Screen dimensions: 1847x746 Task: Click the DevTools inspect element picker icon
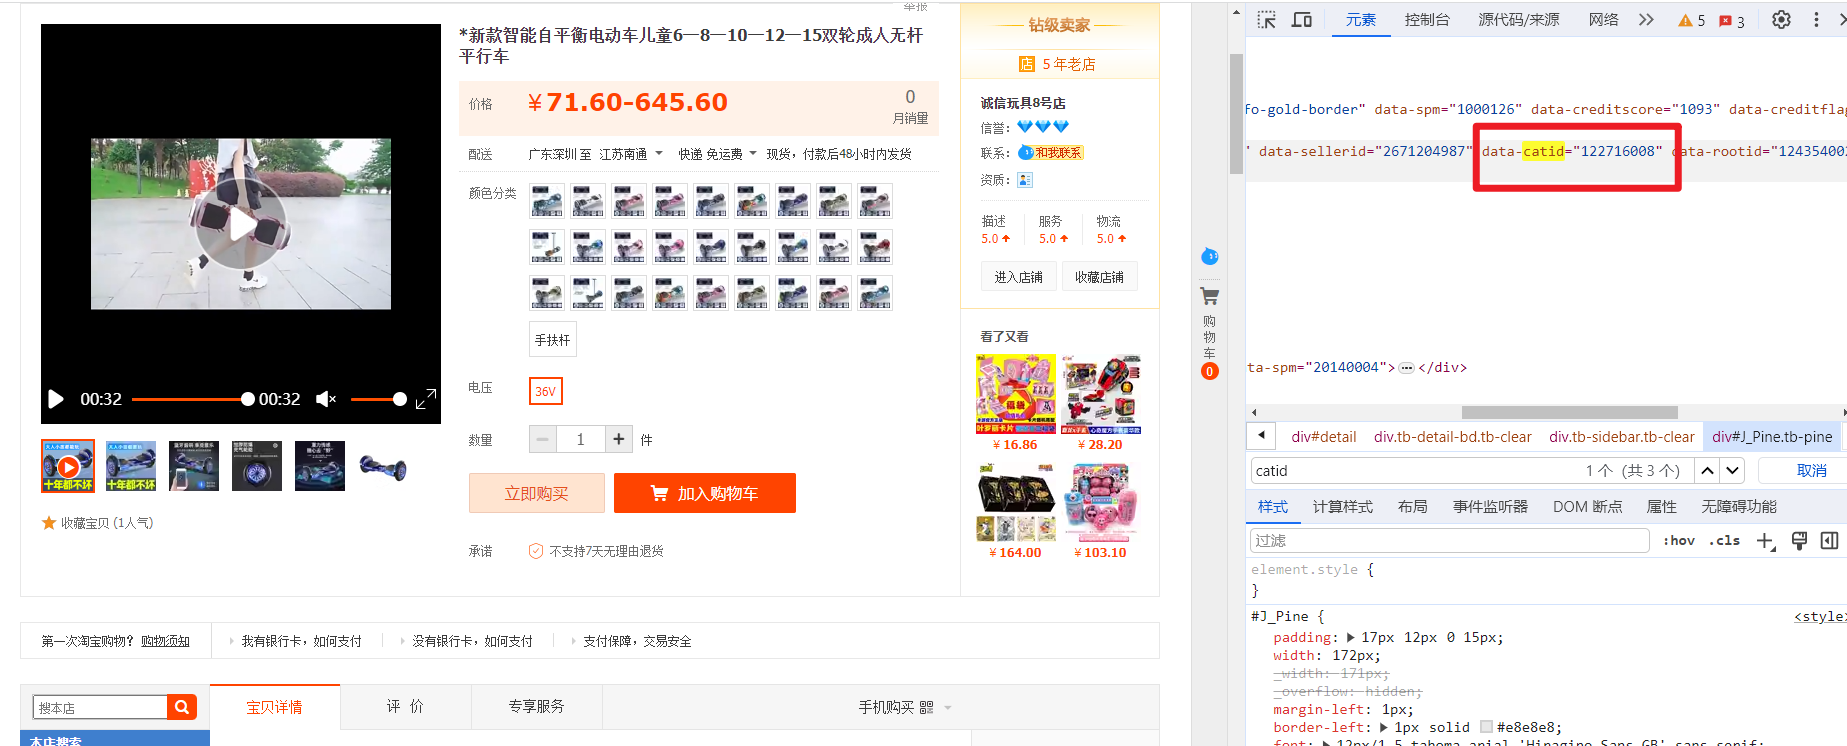pyautogui.click(x=1266, y=20)
